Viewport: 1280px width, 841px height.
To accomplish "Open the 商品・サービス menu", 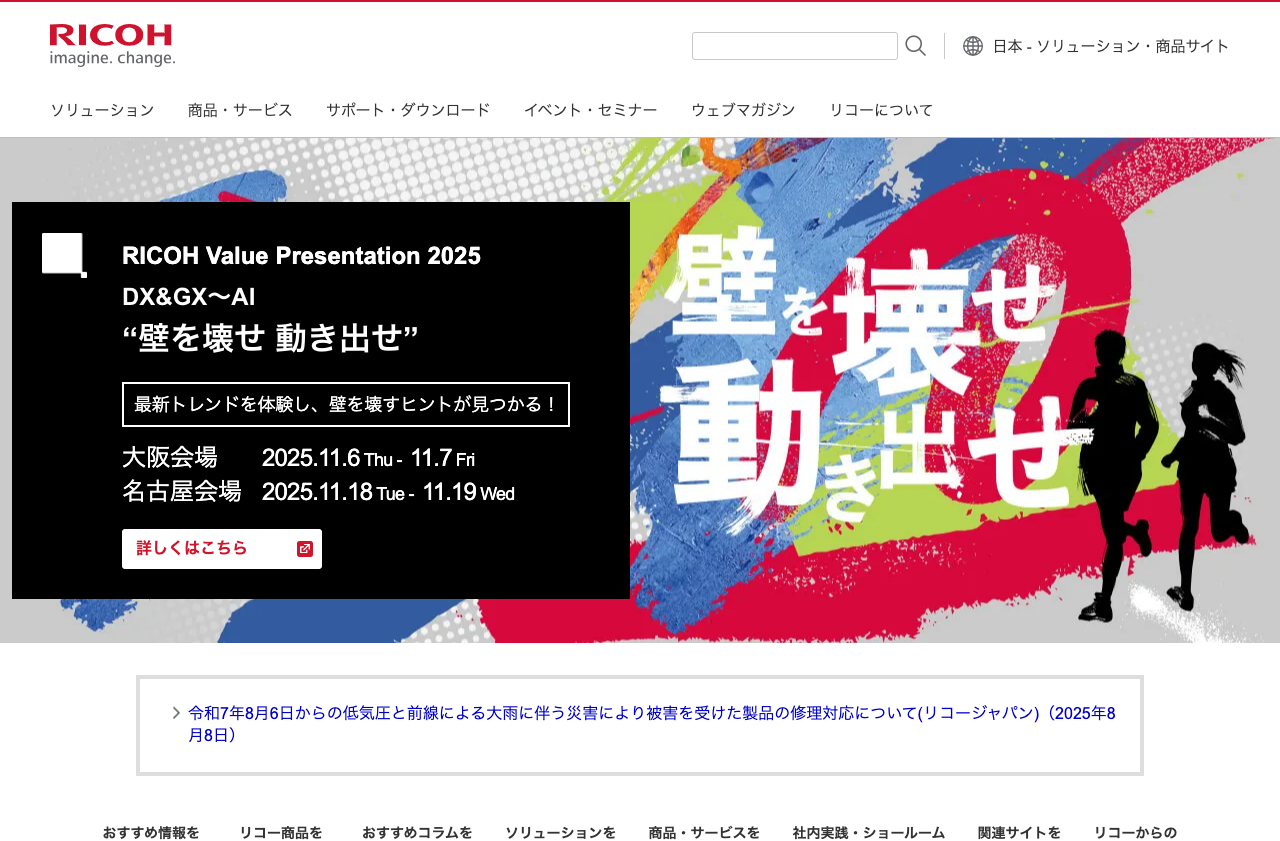I will click(x=240, y=110).
